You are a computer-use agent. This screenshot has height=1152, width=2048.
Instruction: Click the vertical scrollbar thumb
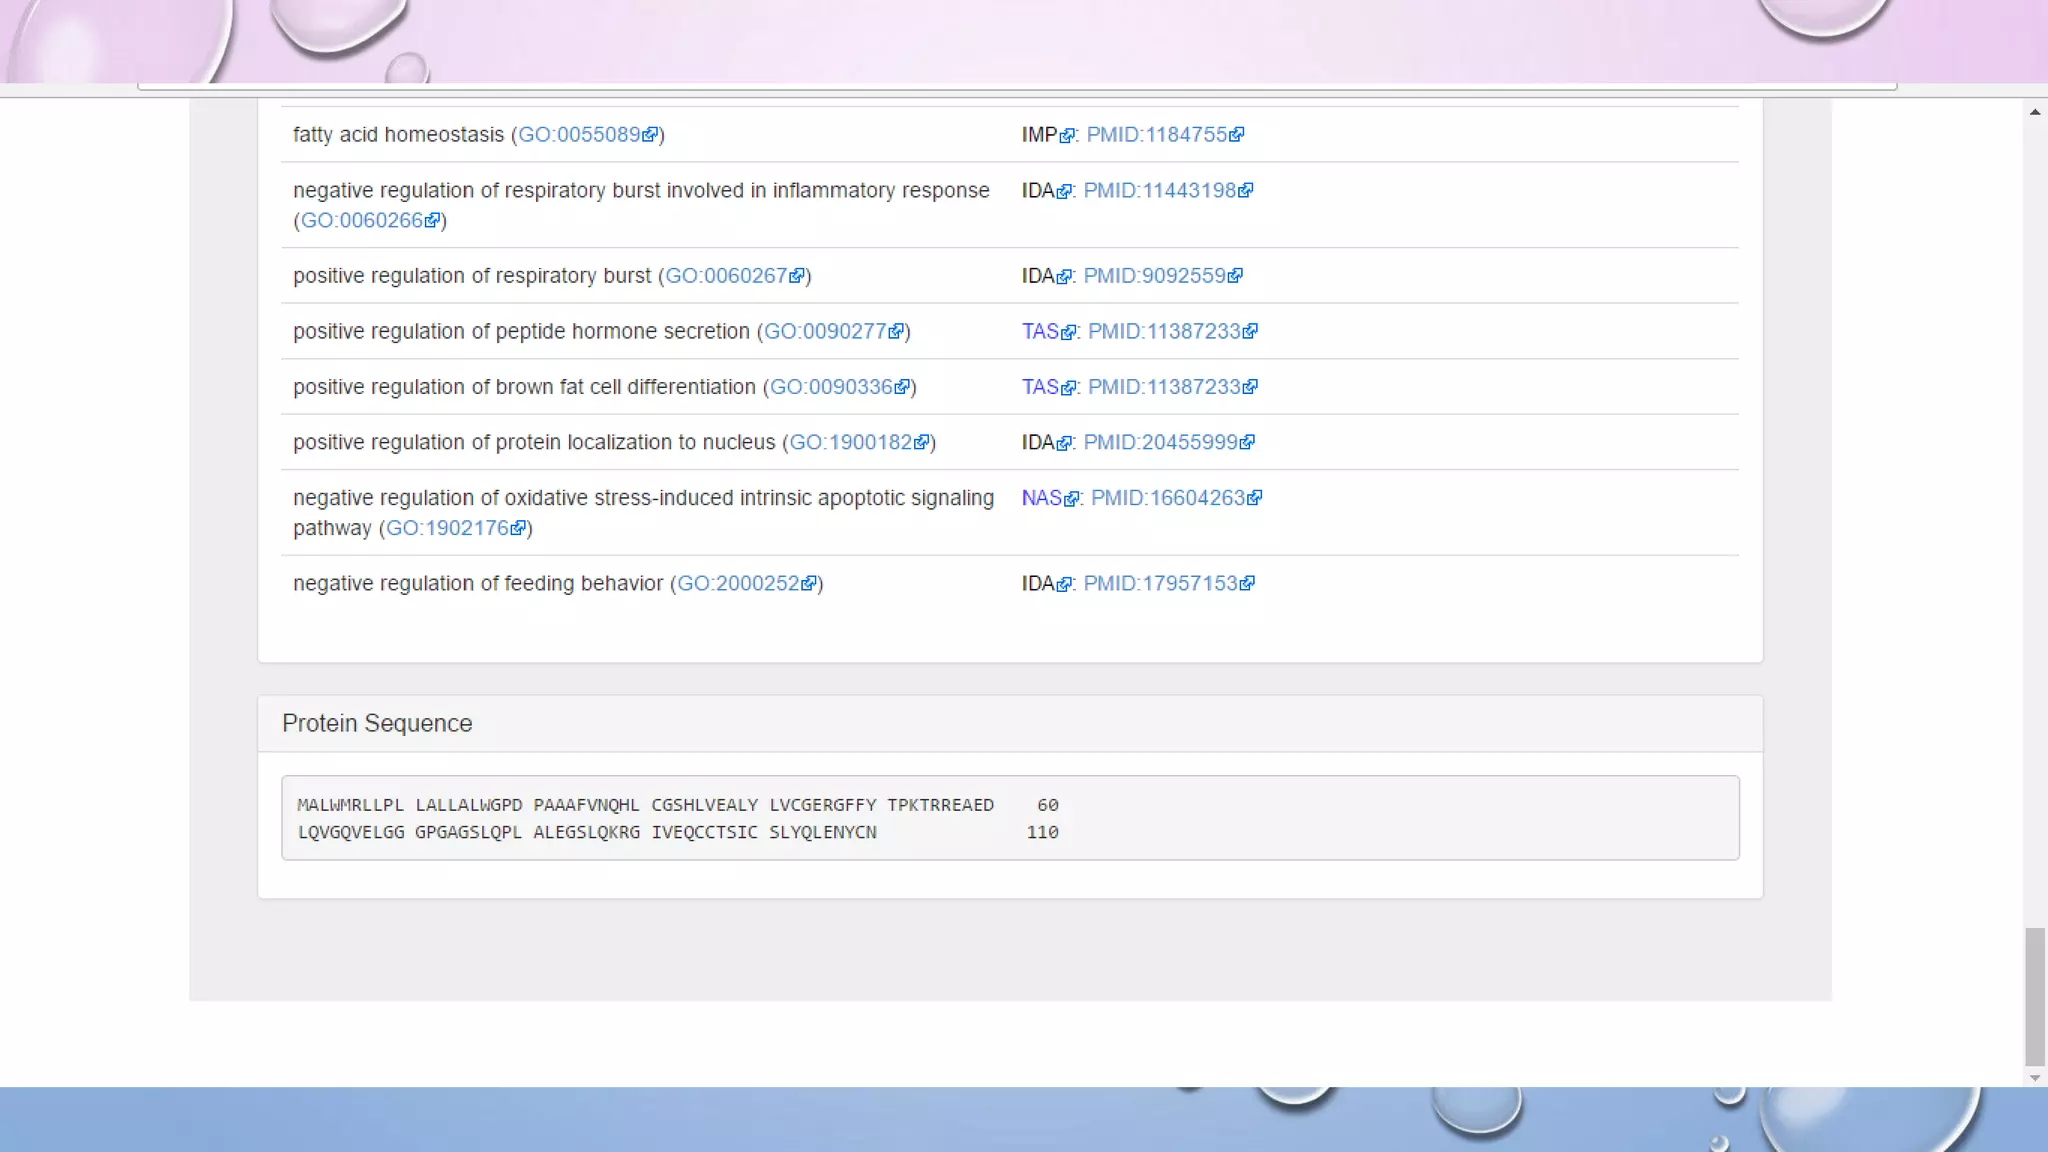pos(2035,996)
